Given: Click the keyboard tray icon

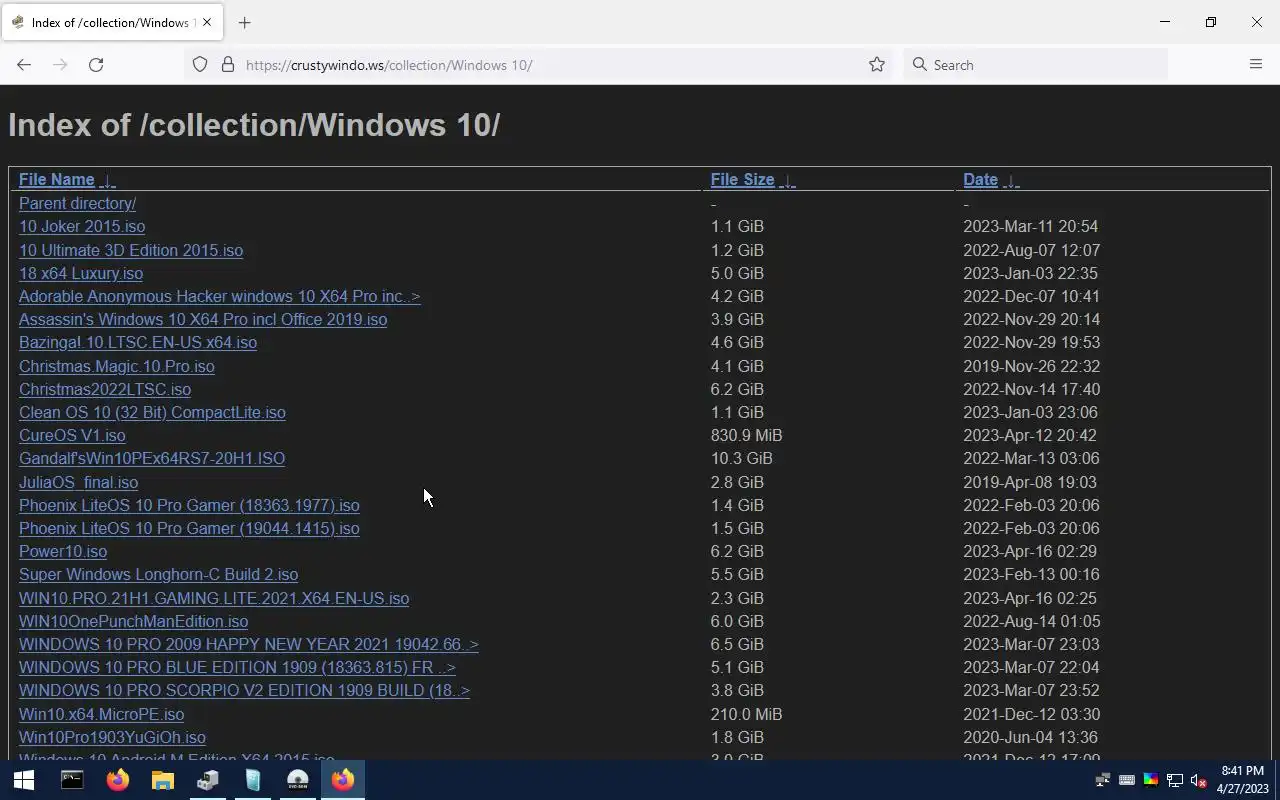Looking at the screenshot, I should [x=1126, y=780].
